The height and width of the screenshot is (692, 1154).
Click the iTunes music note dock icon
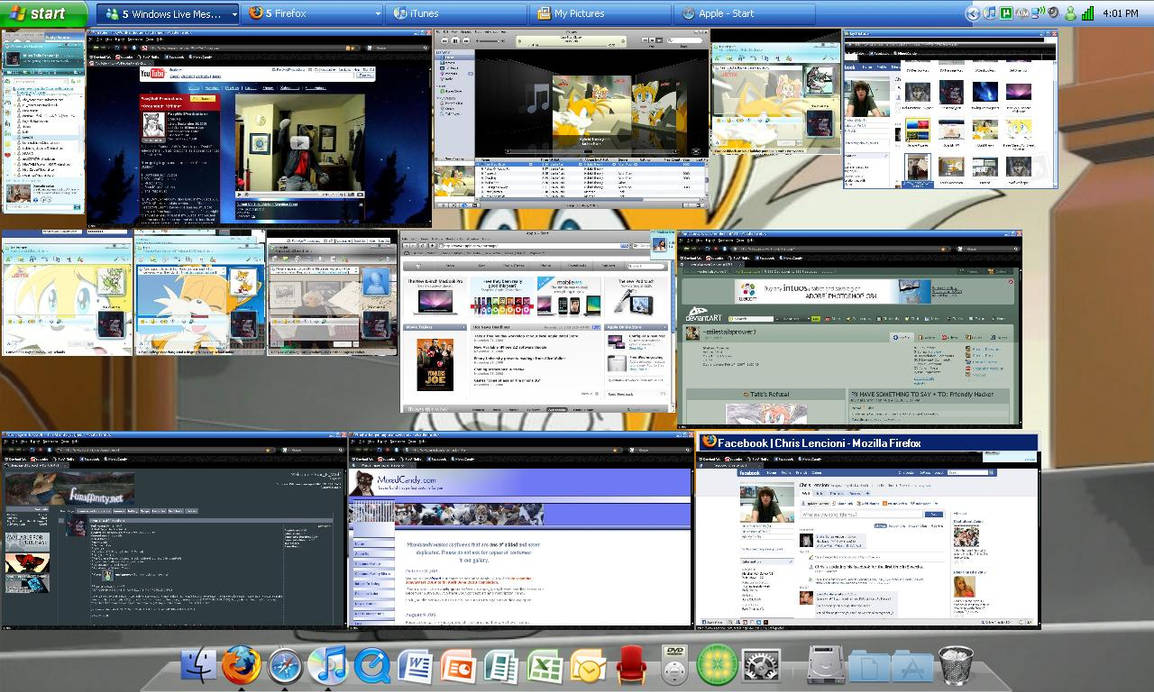[328, 664]
